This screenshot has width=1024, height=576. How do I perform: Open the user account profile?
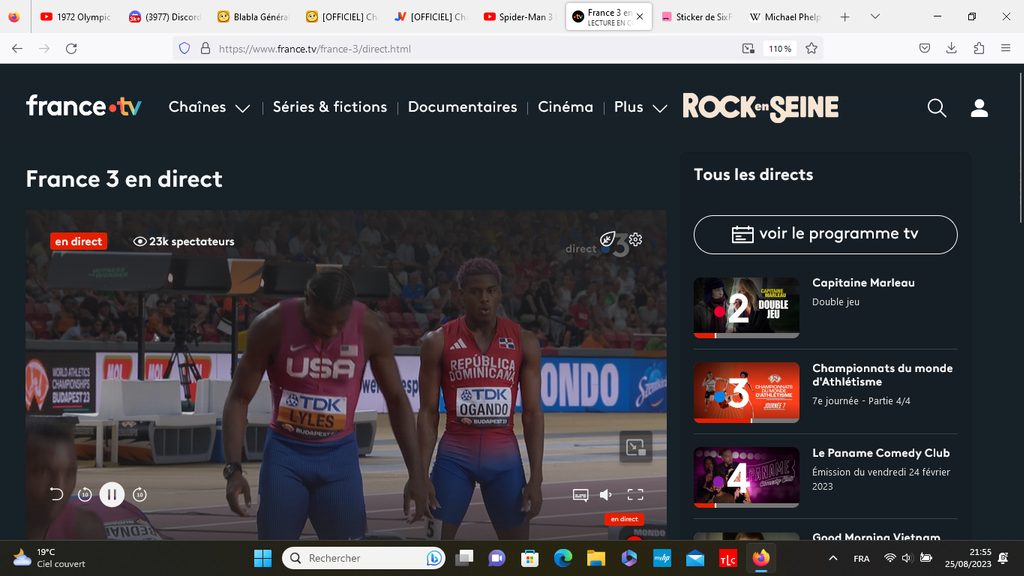coord(979,108)
